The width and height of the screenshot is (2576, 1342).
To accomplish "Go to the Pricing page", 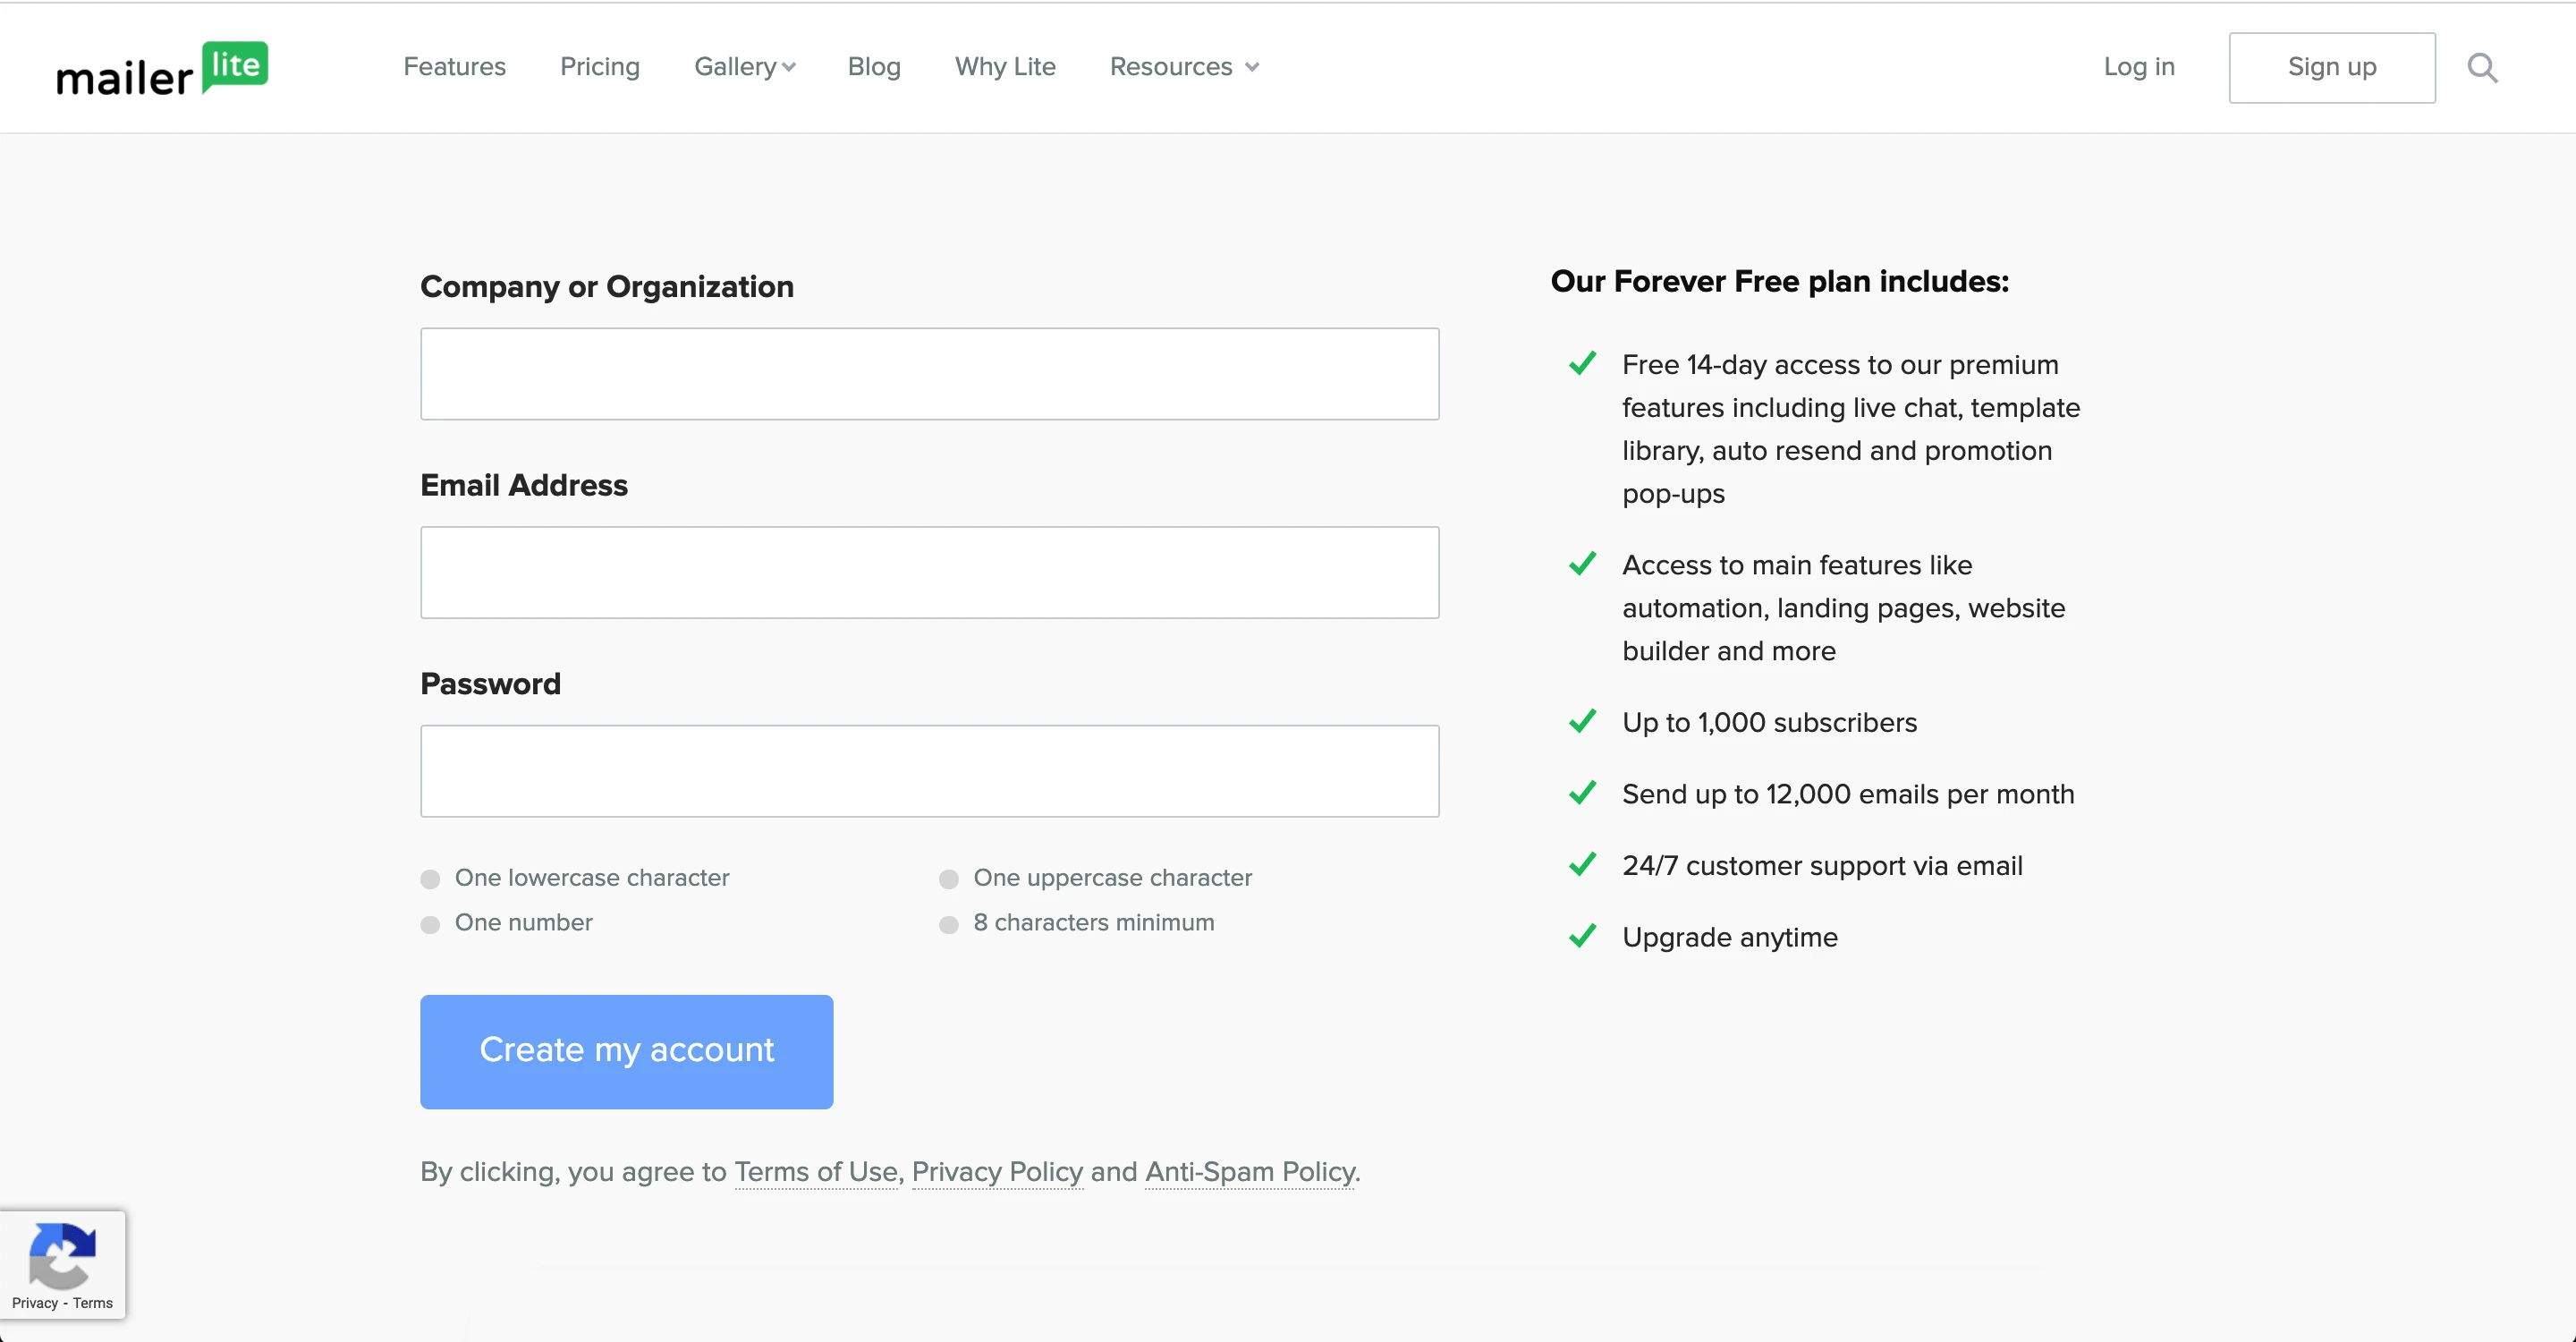I will click(599, 67).
